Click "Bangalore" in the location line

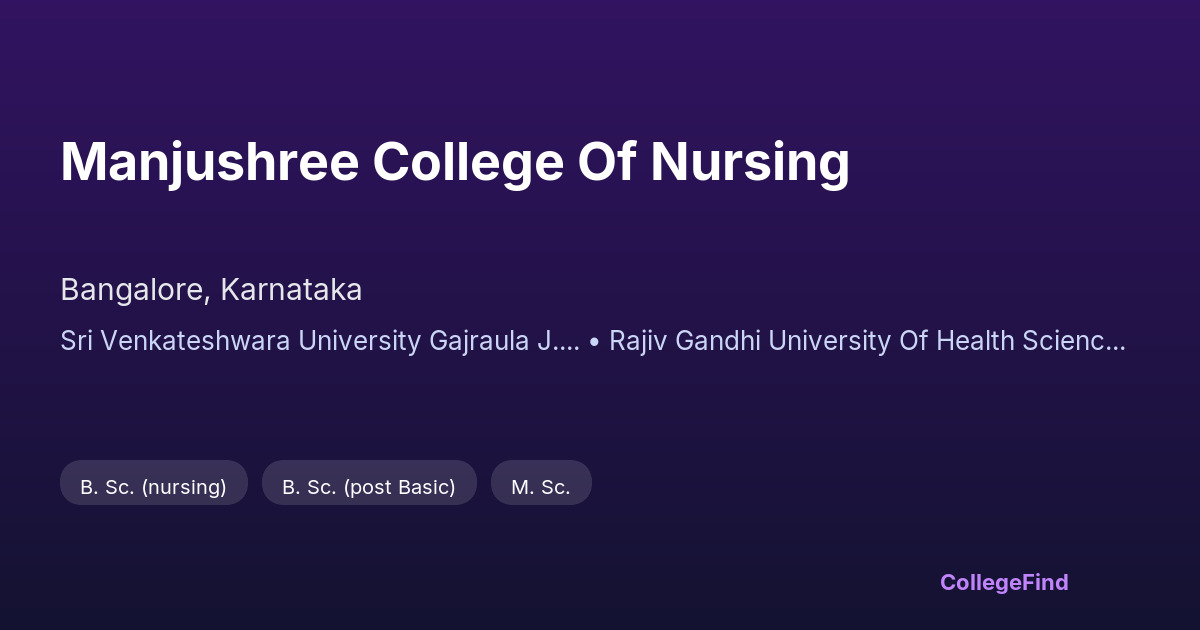(135, 290)
